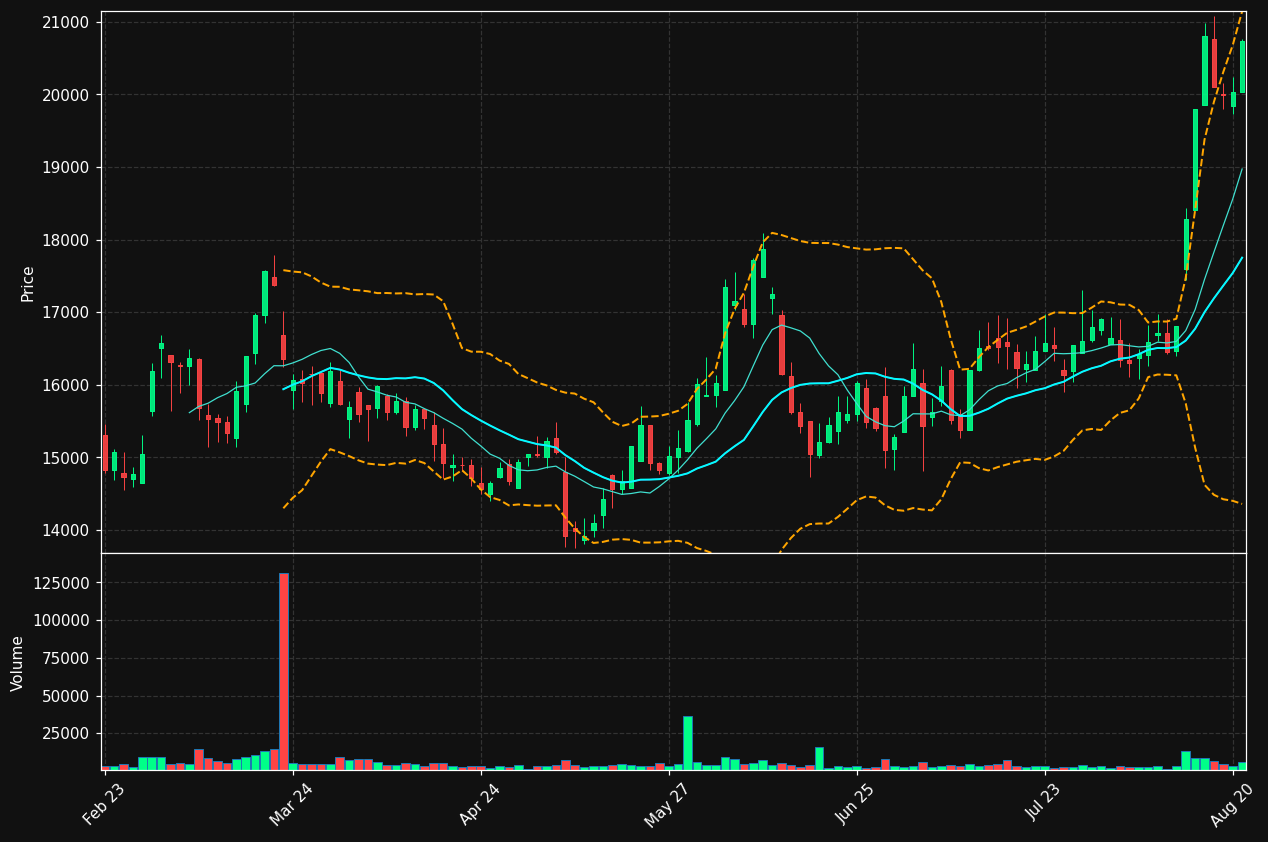Click the 18000 price axis label
1268x842 pixels.
pyautogui.click(x=67, y=240)
